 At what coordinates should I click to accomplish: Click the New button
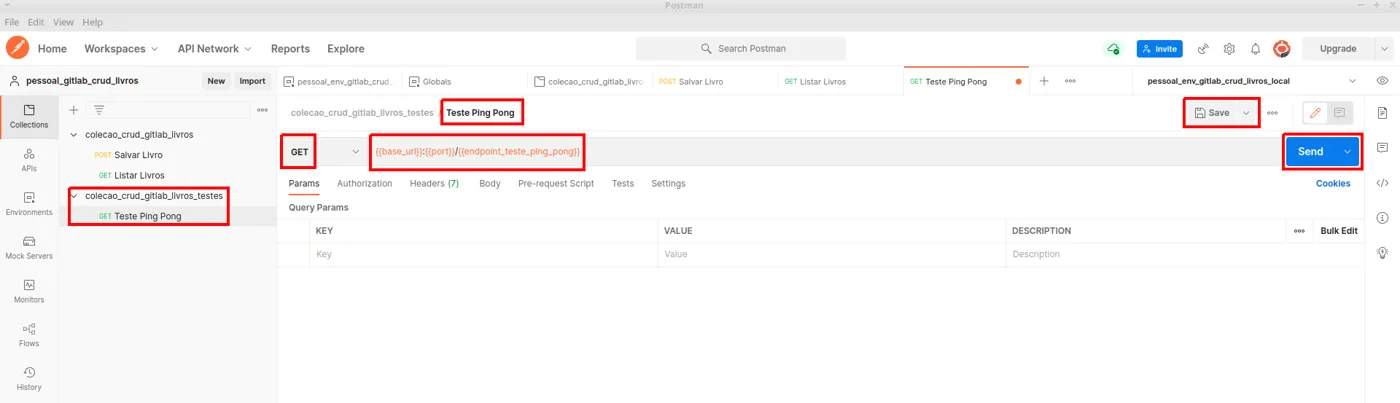[x=216, y=81]
